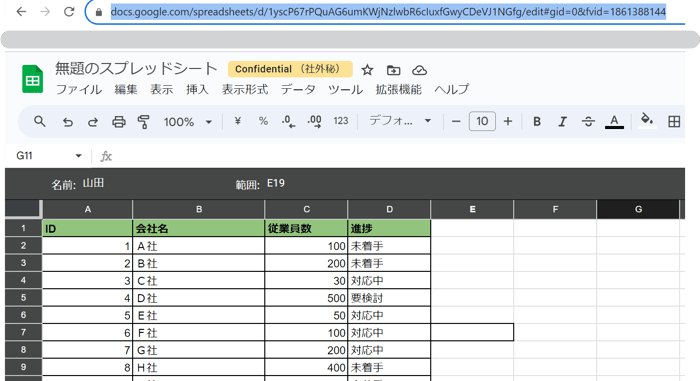Open the name box dropdown arrow
700x381 pixels.
point(79,156)
